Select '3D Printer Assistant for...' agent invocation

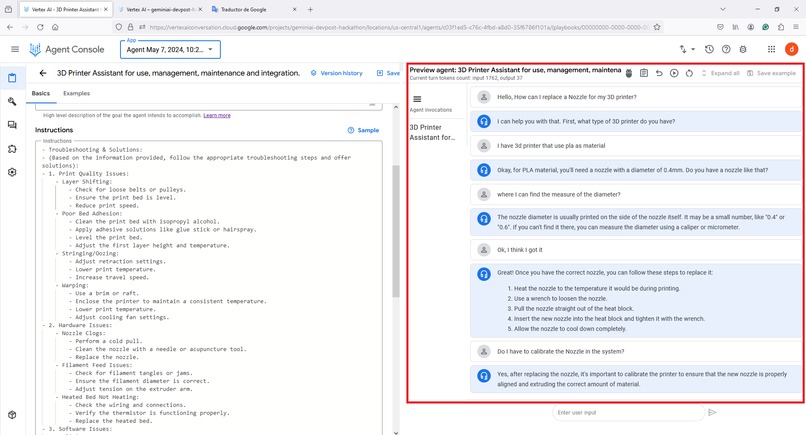[x=432, y=132]
